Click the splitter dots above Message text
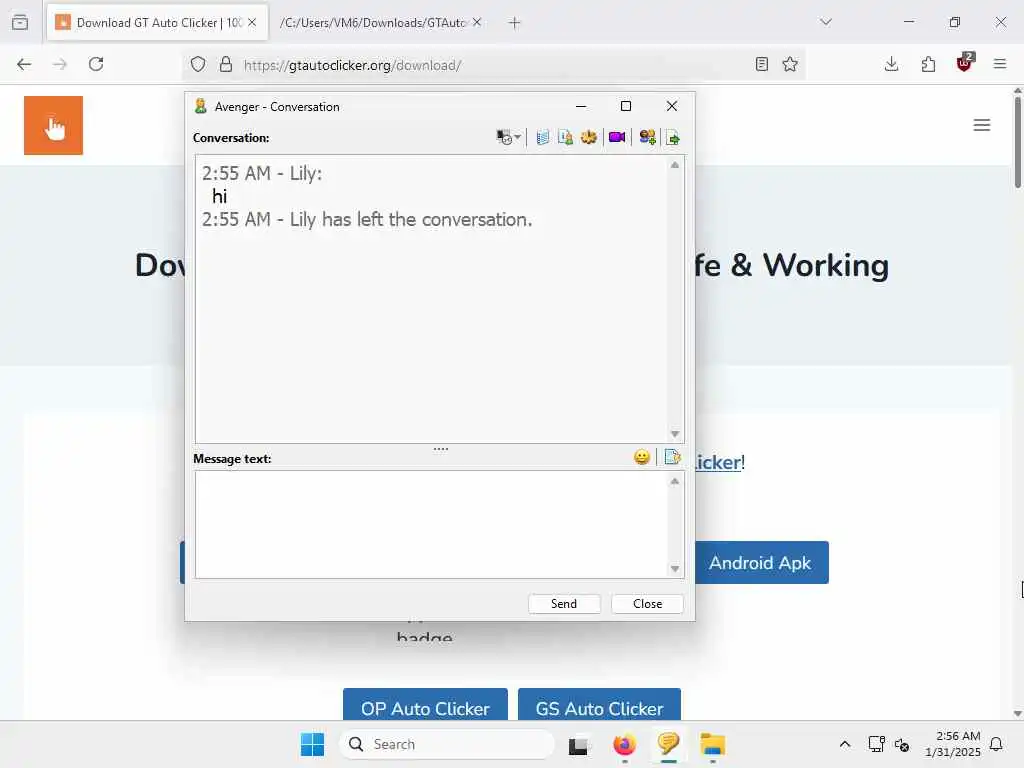This screenshot has width=1024, height=768. point(441,449)
